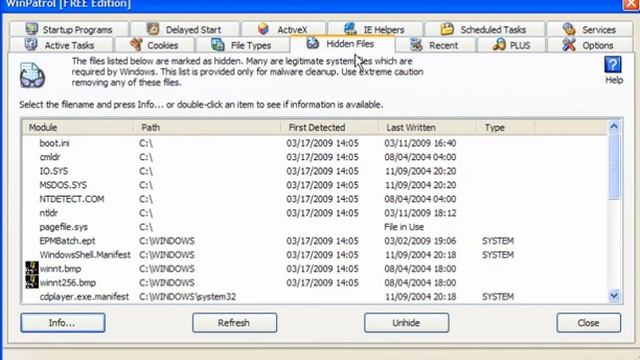The height and width of the screenshot is (360, 640).
Task: Click the IE Helpers icon
Action: (x=350, y=29)
